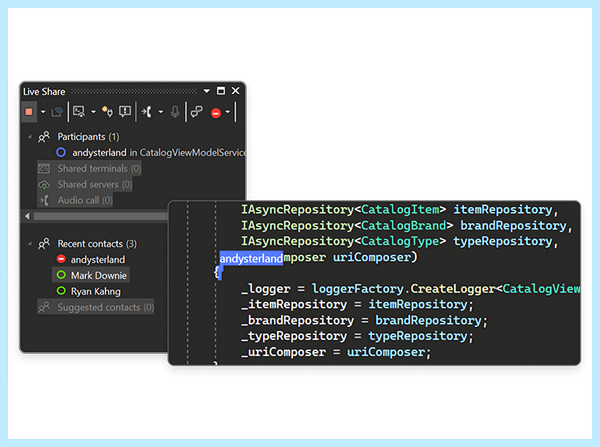
Task: Collapse the Participants (1) section
Action: [x=30, y=136]
